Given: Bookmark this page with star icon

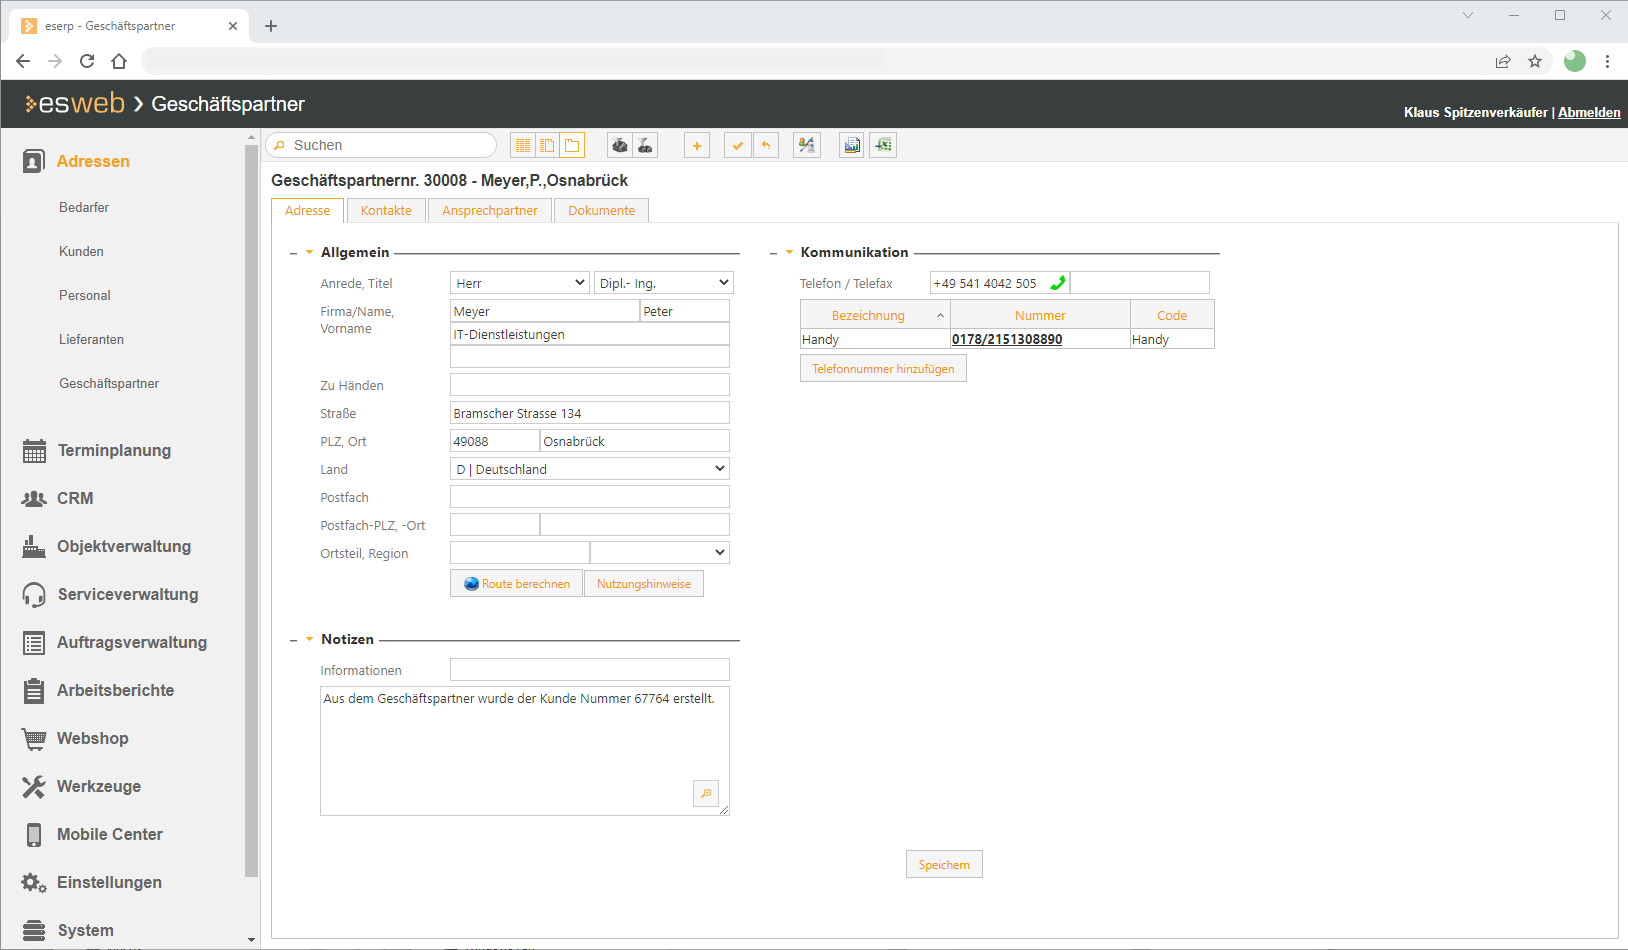Looking at the screenshot, I should point(1535,61).
